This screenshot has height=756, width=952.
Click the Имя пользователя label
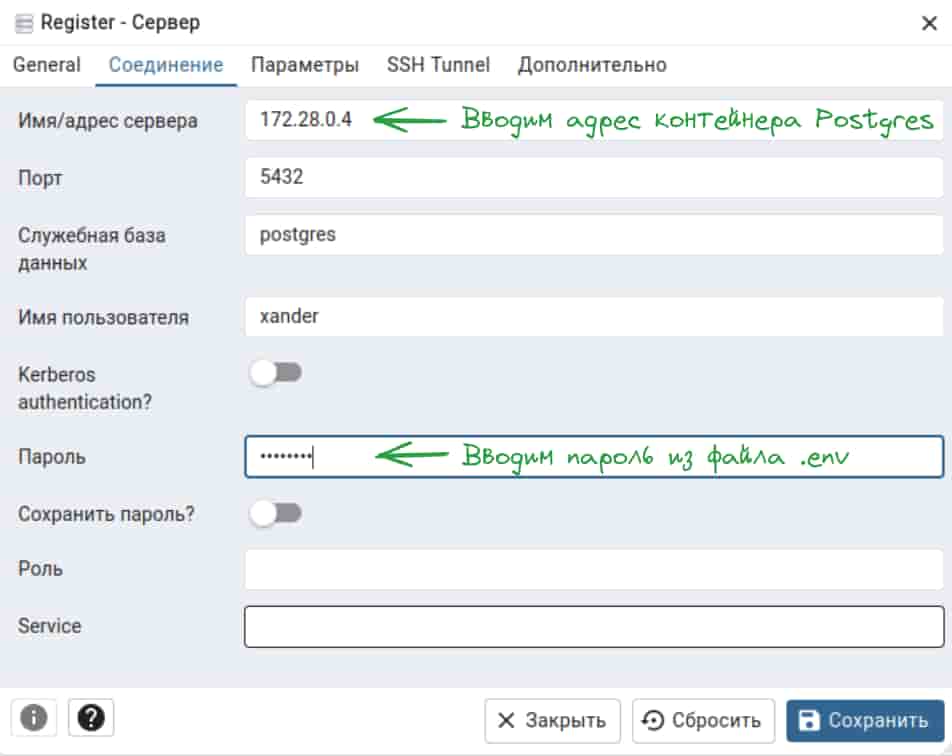[103, 318]
